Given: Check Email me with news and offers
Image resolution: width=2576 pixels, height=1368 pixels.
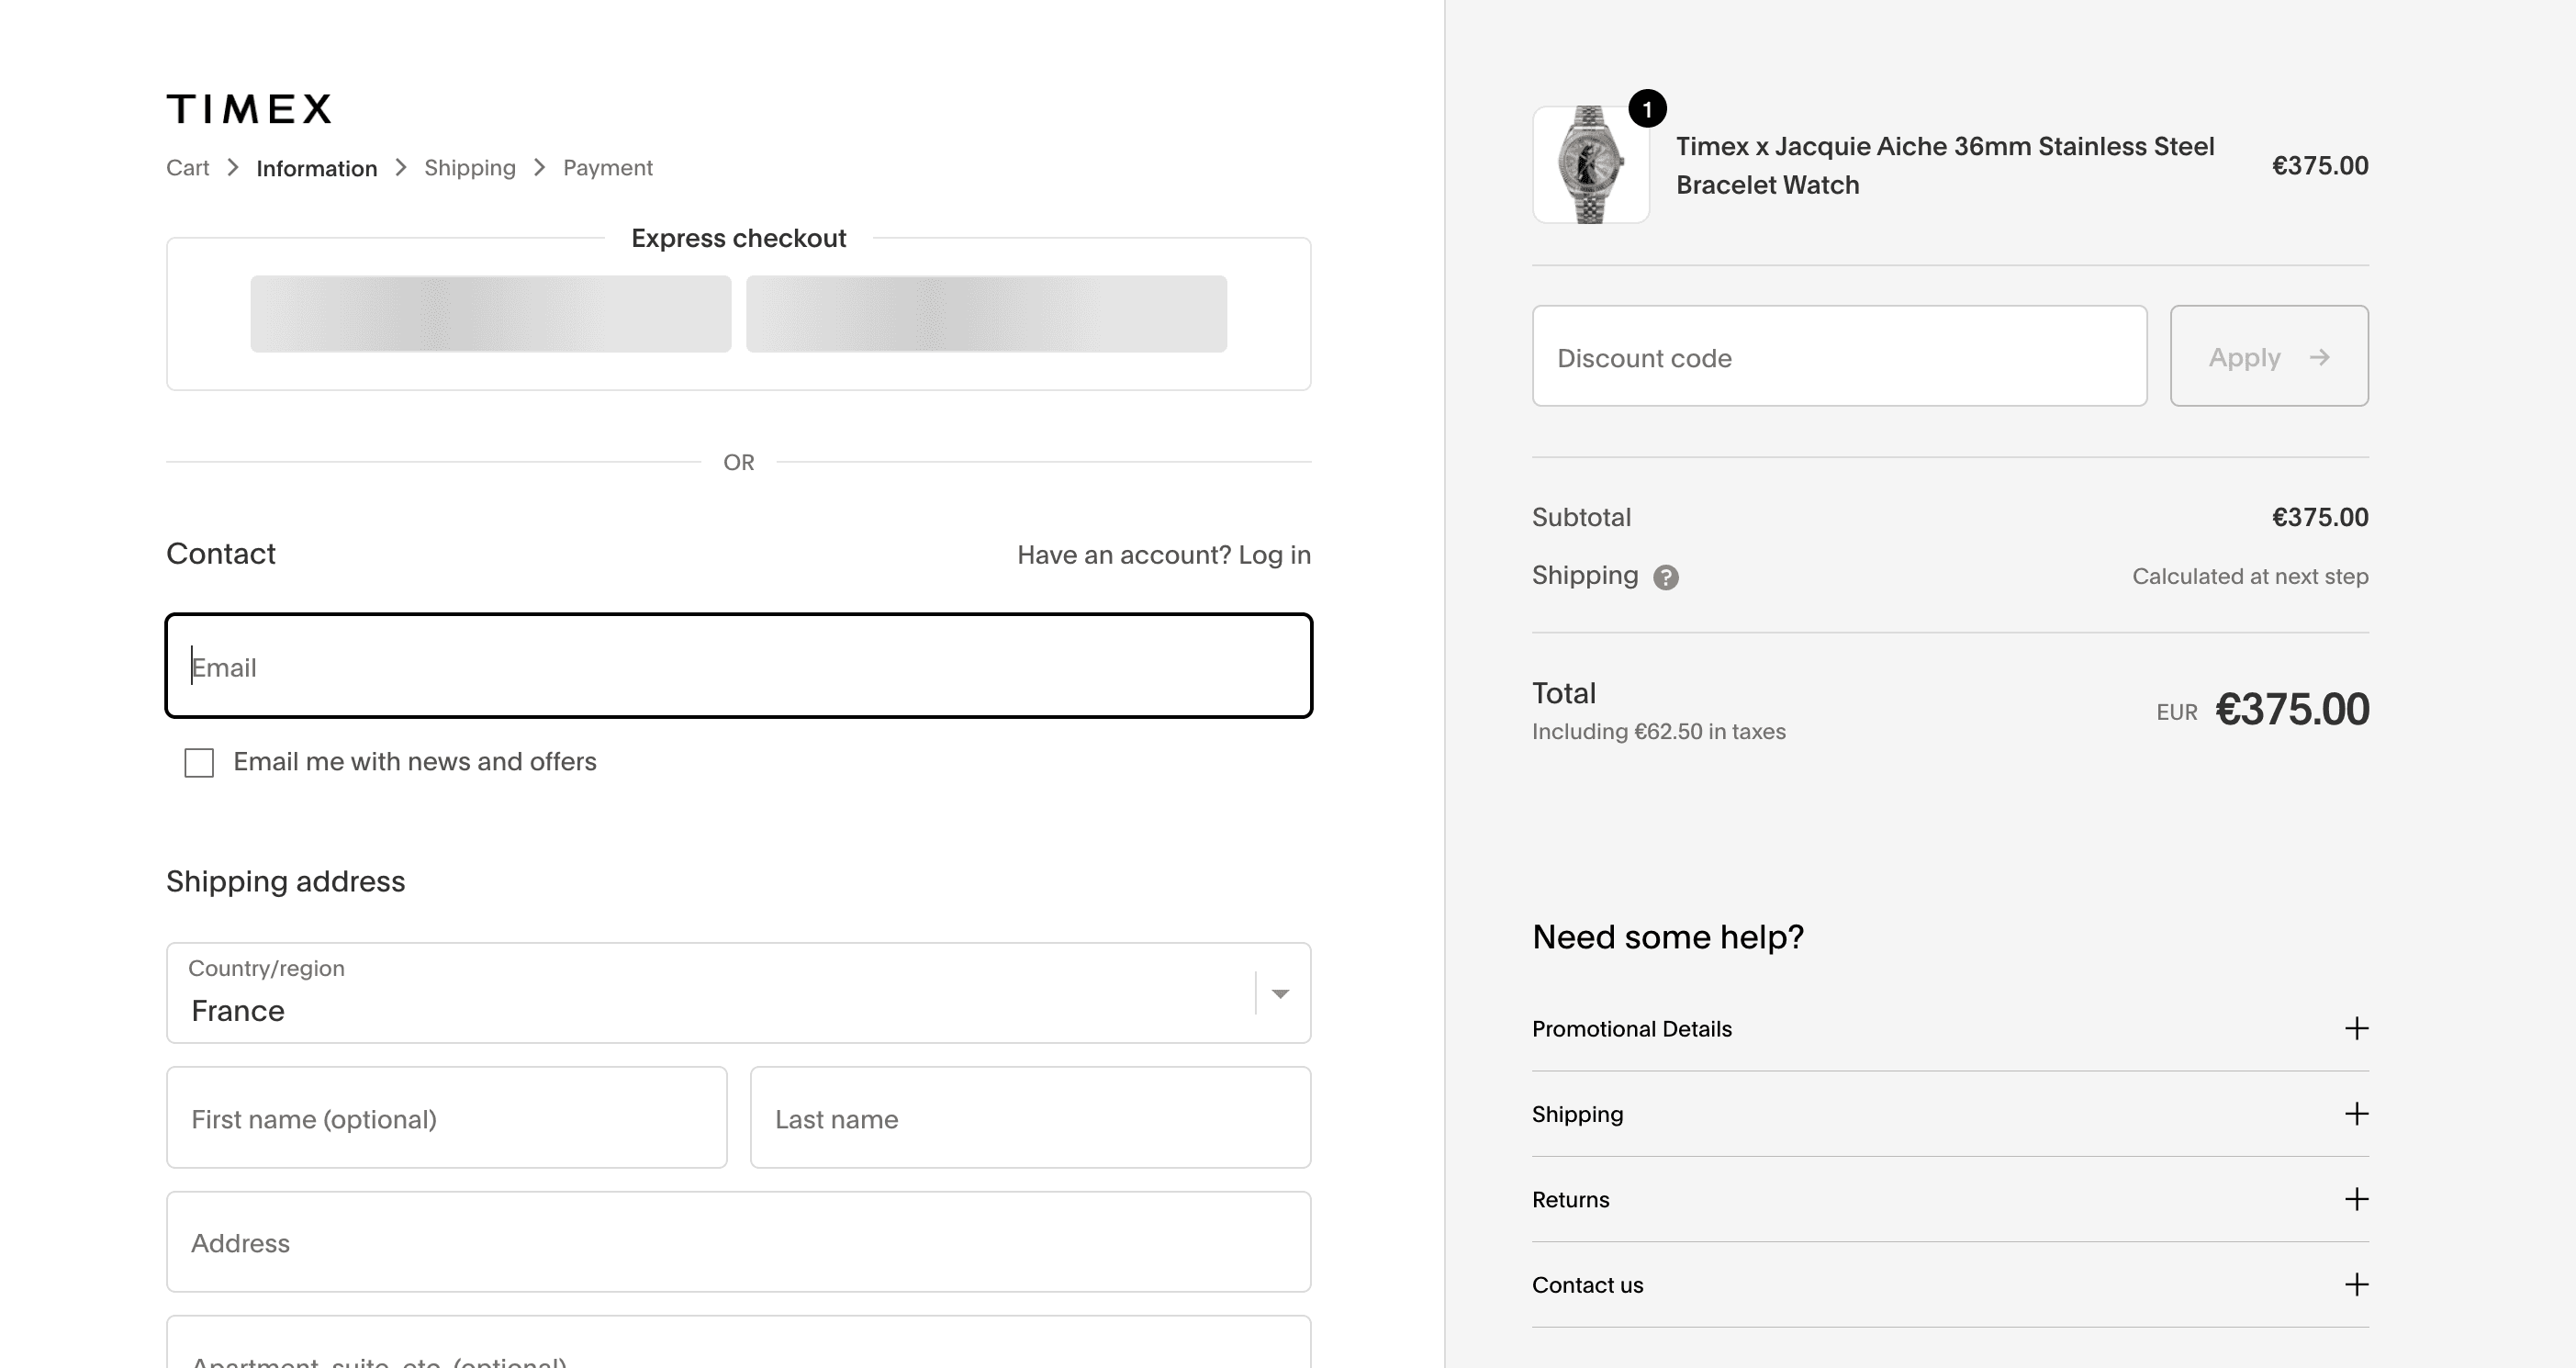Looking at the screenshot, I should (x=199, y=763).
